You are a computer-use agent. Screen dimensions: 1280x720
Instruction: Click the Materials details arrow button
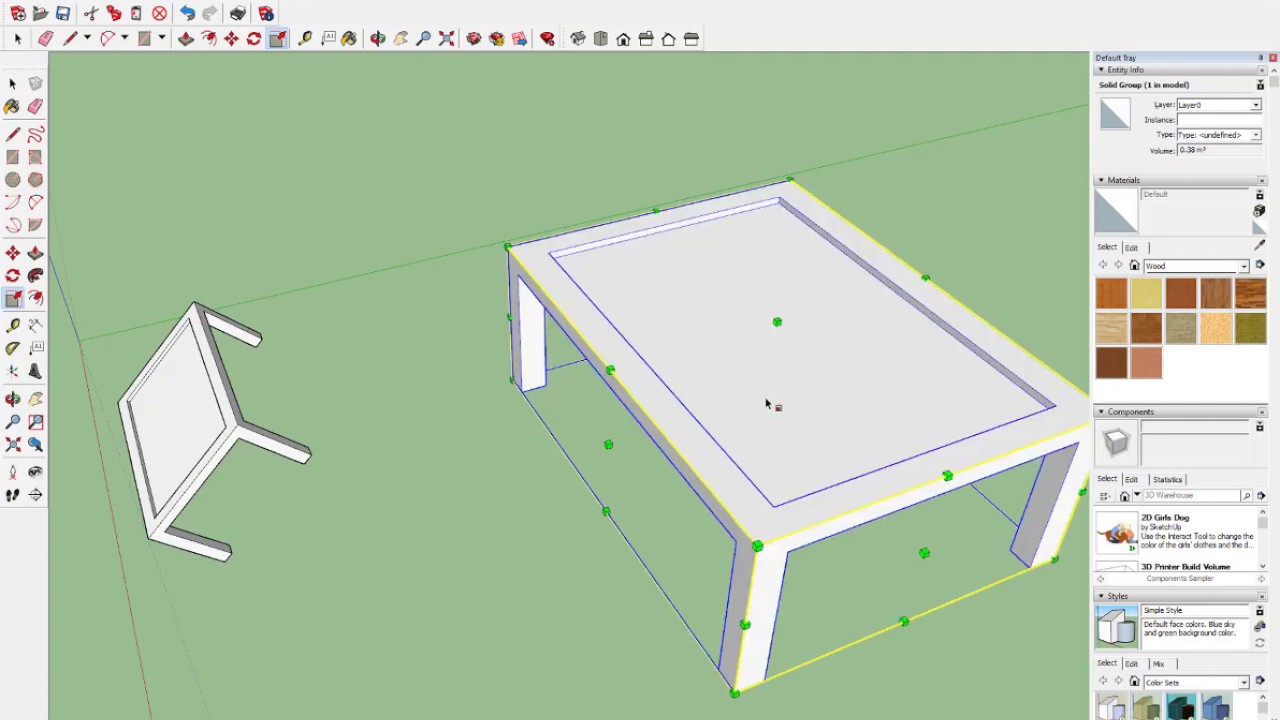(1260, 266)
